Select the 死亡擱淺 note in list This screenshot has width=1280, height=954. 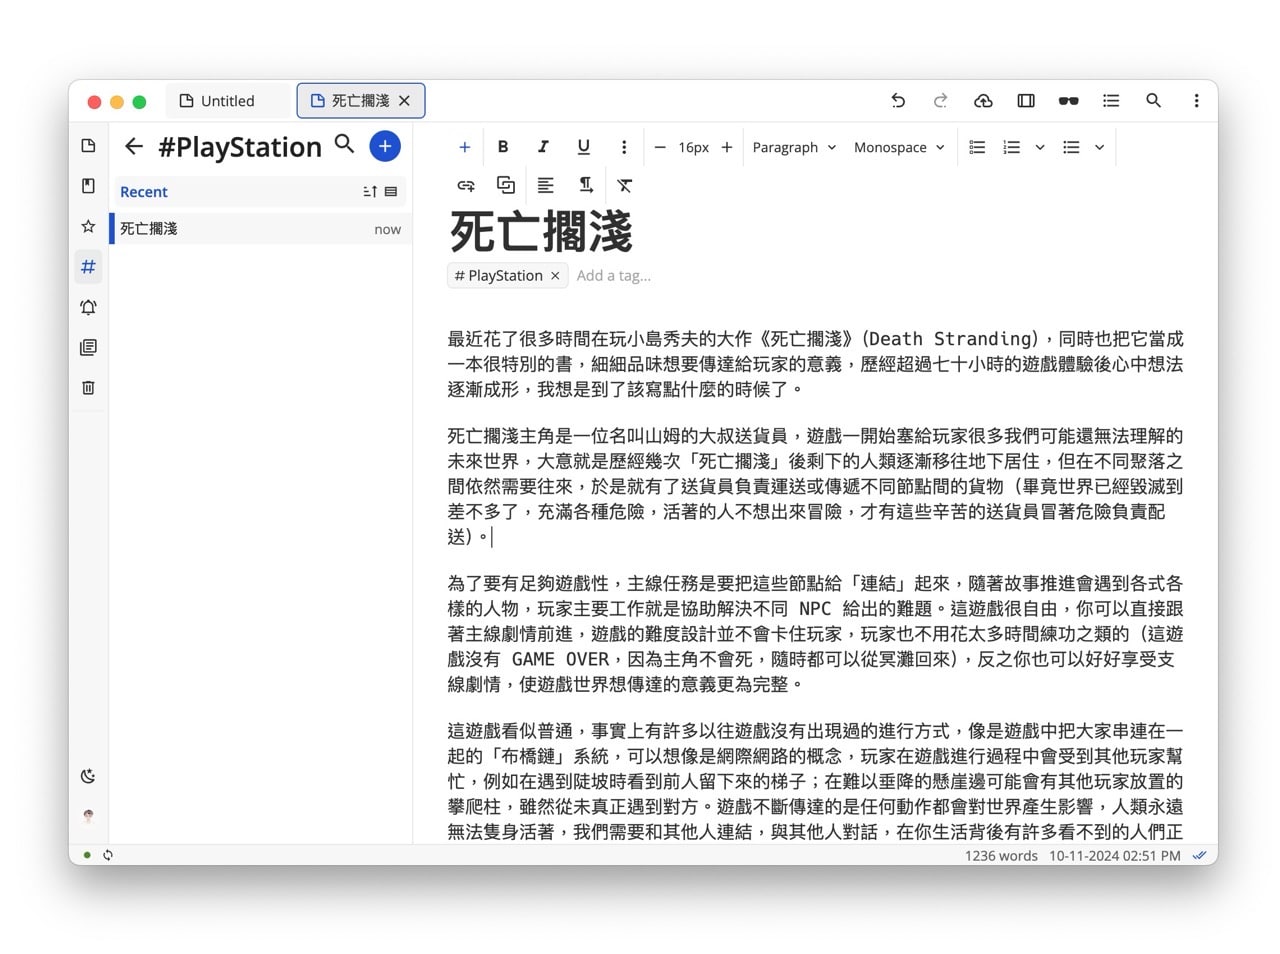click(261, 228)
